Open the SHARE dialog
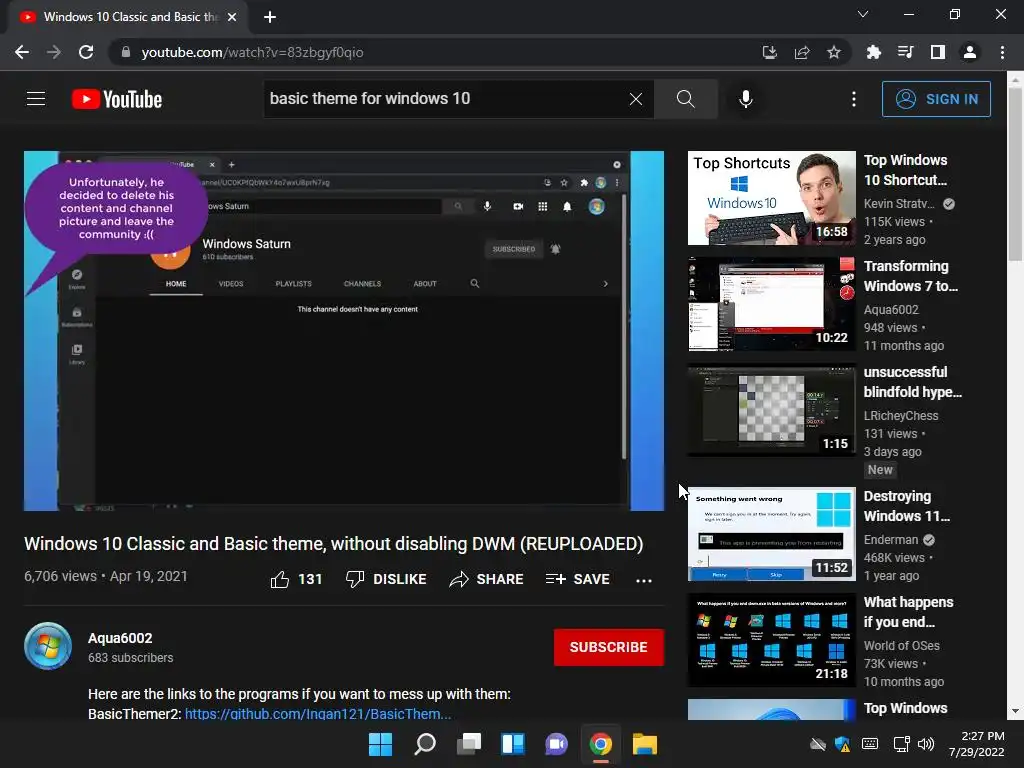Viewport: 1024px width, 768px height. [x=487, y=579]
